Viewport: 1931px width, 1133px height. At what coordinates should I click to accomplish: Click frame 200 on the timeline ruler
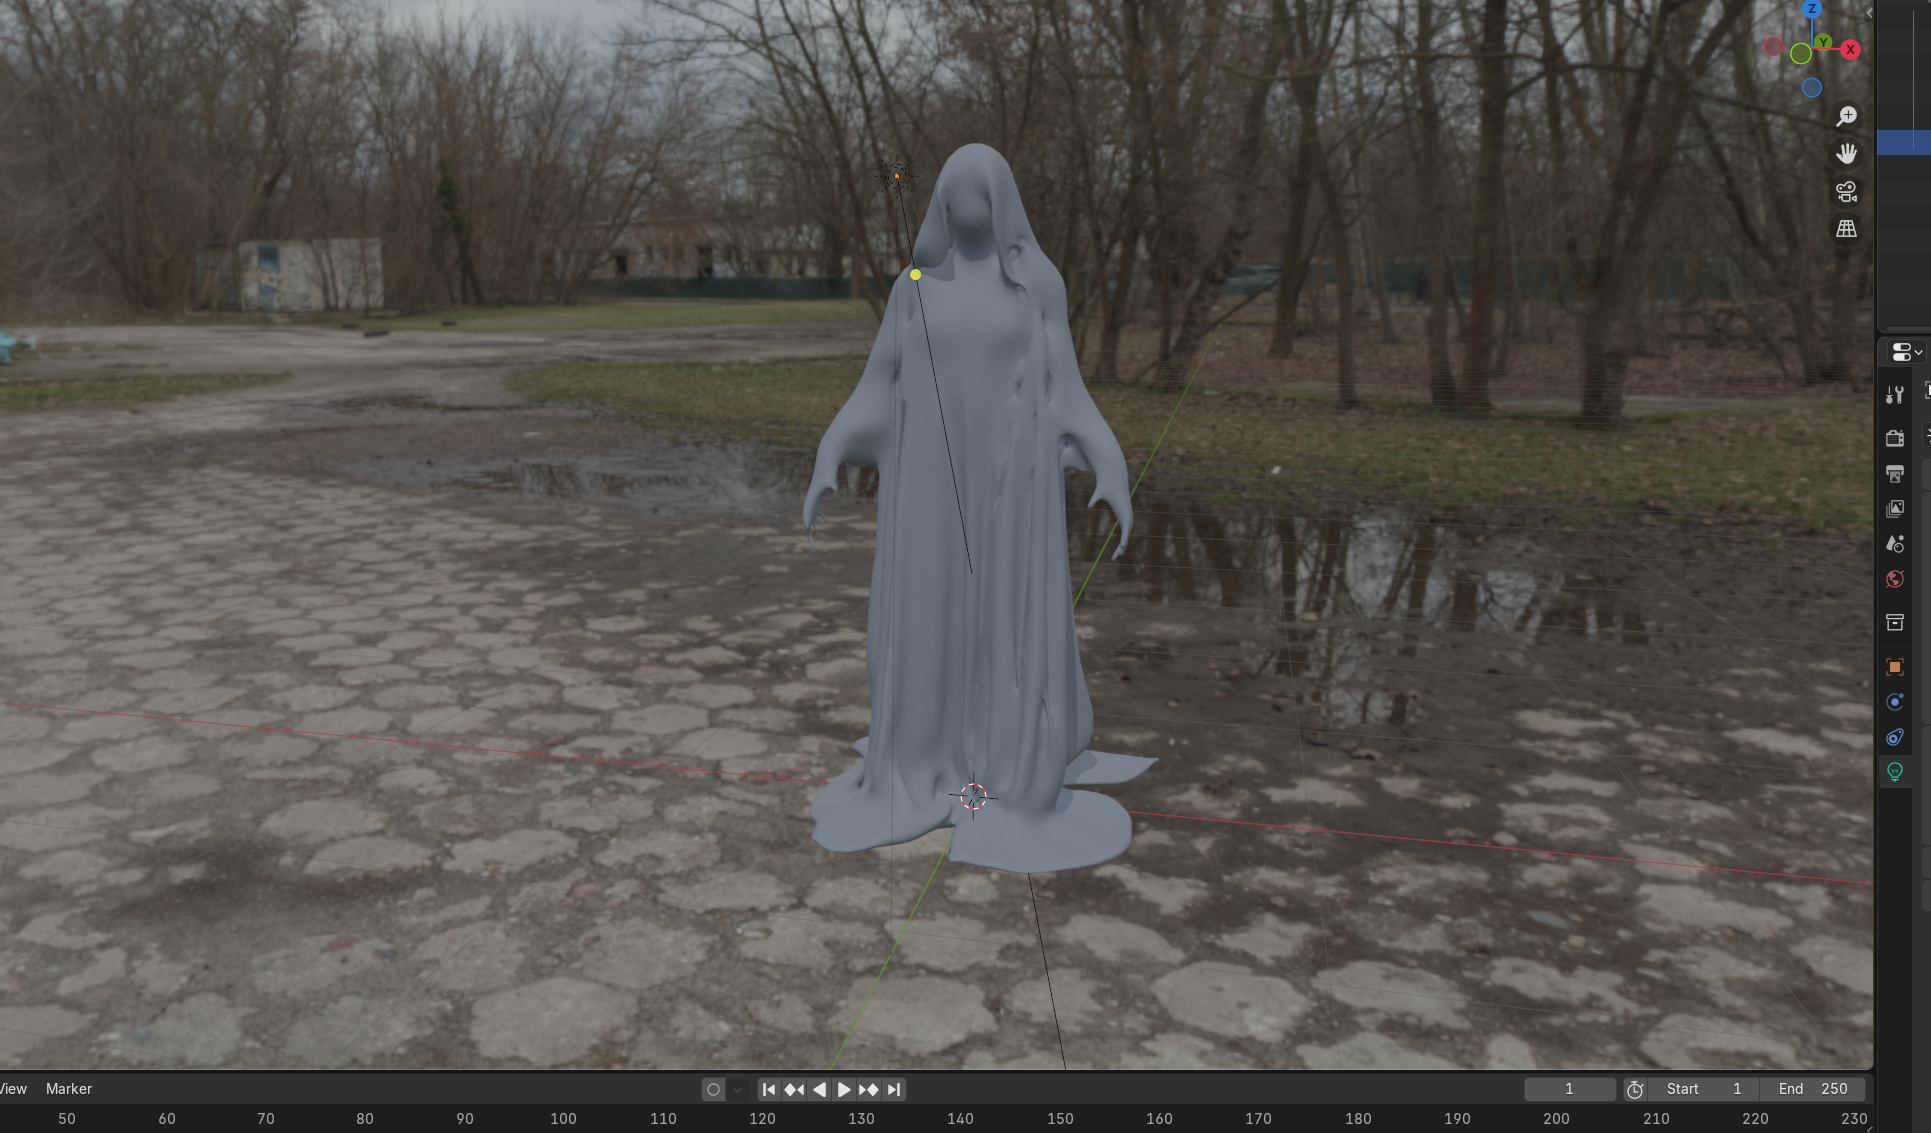click(1556, 1118)
